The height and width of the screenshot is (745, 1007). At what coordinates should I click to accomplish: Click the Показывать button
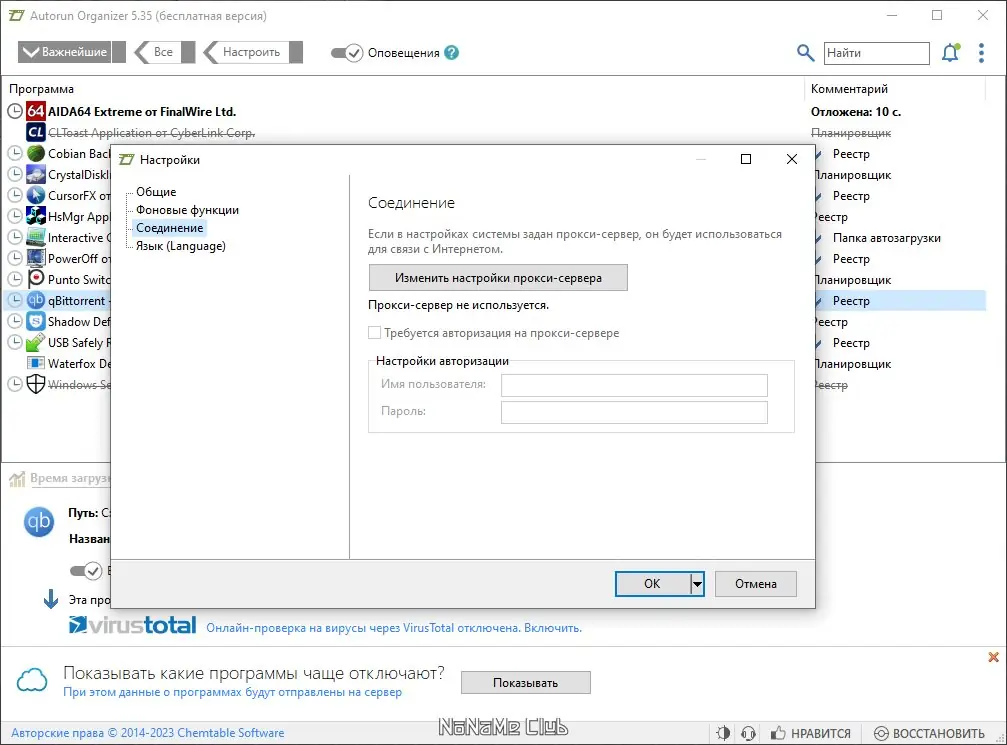pos(525,683)
